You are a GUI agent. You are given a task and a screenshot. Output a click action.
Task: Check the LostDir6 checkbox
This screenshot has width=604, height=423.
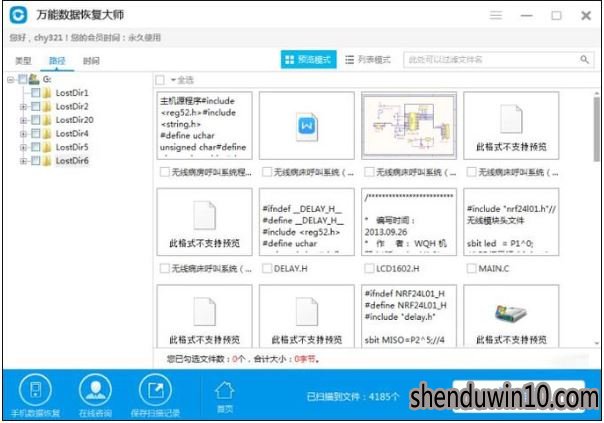pos(35,160)
